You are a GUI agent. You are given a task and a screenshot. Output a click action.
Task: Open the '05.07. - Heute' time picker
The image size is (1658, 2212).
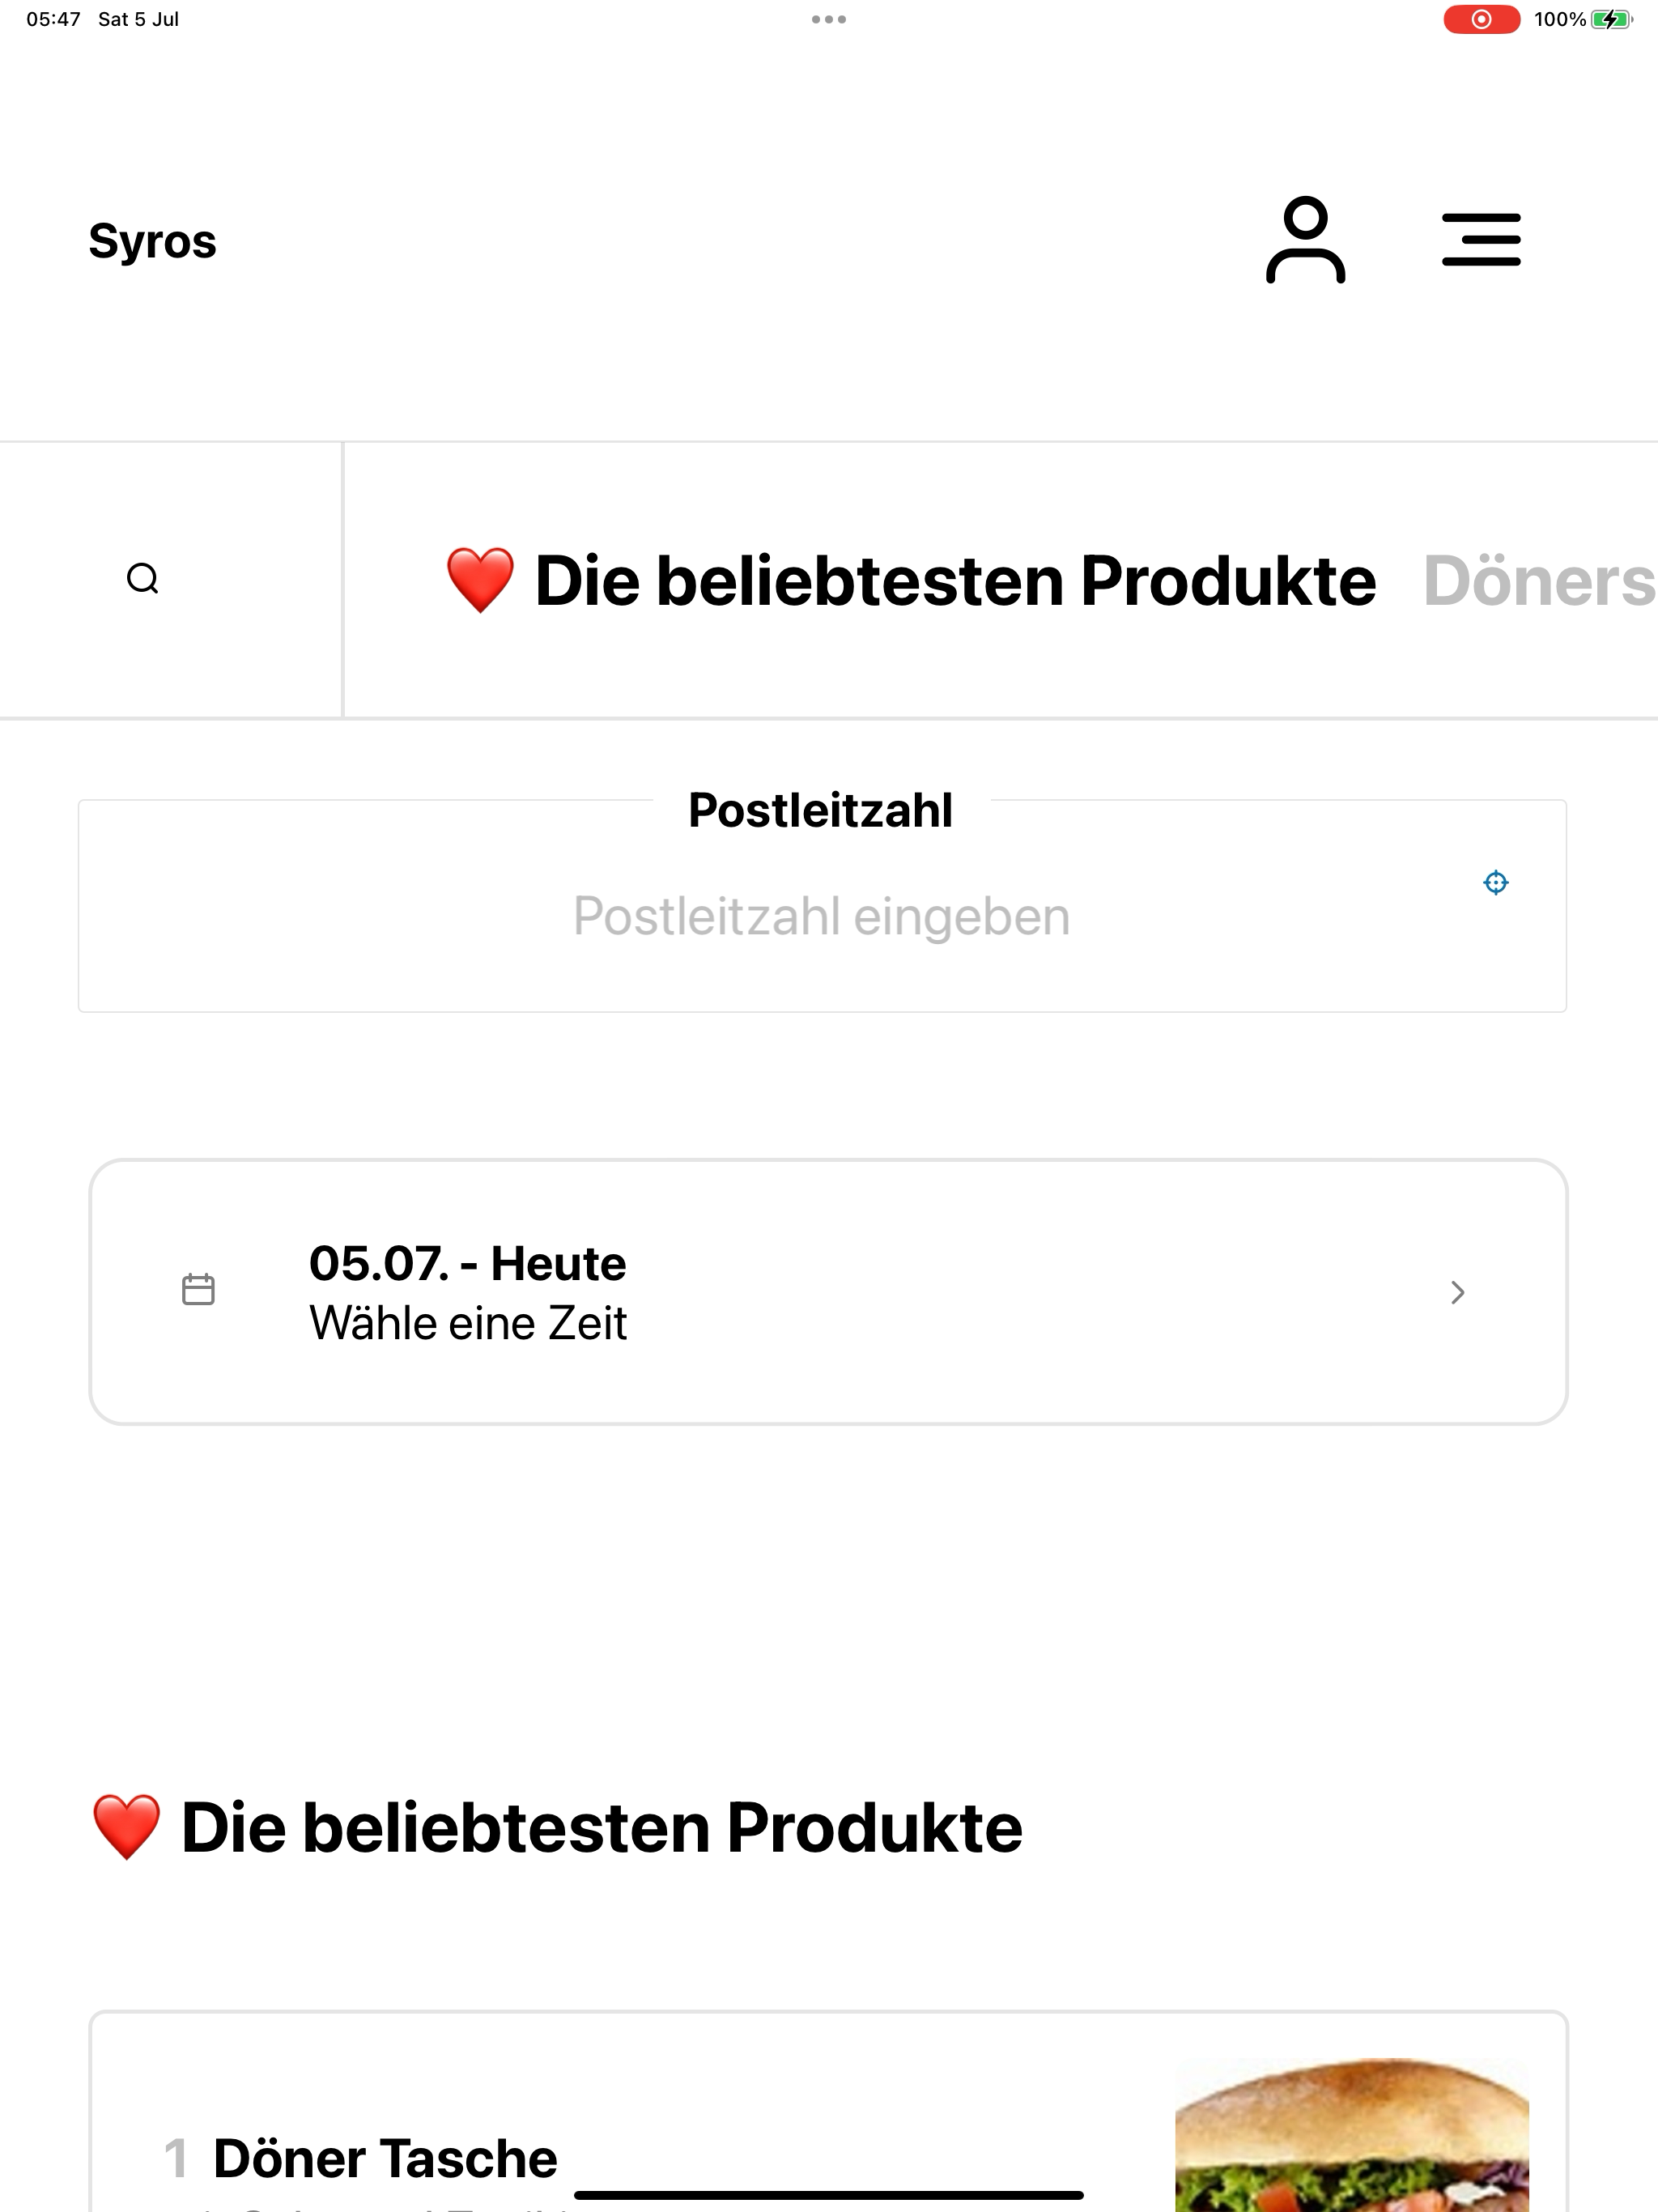click(828, 1292)
